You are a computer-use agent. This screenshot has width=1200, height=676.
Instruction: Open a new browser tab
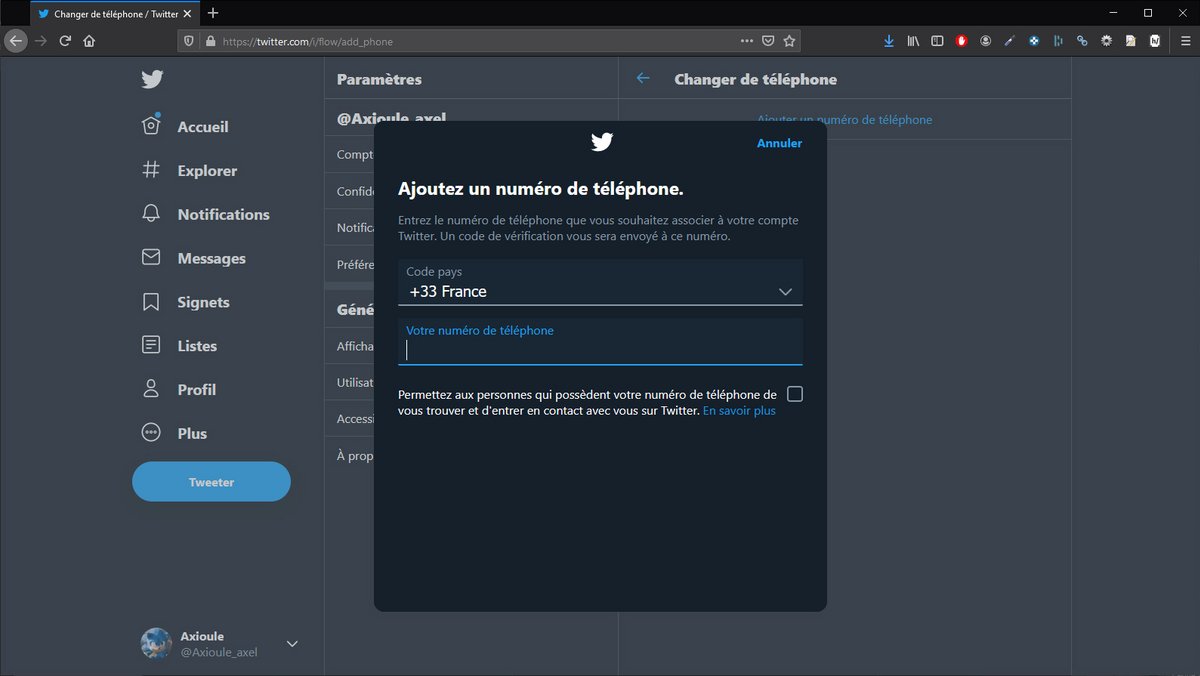[213, 13]
